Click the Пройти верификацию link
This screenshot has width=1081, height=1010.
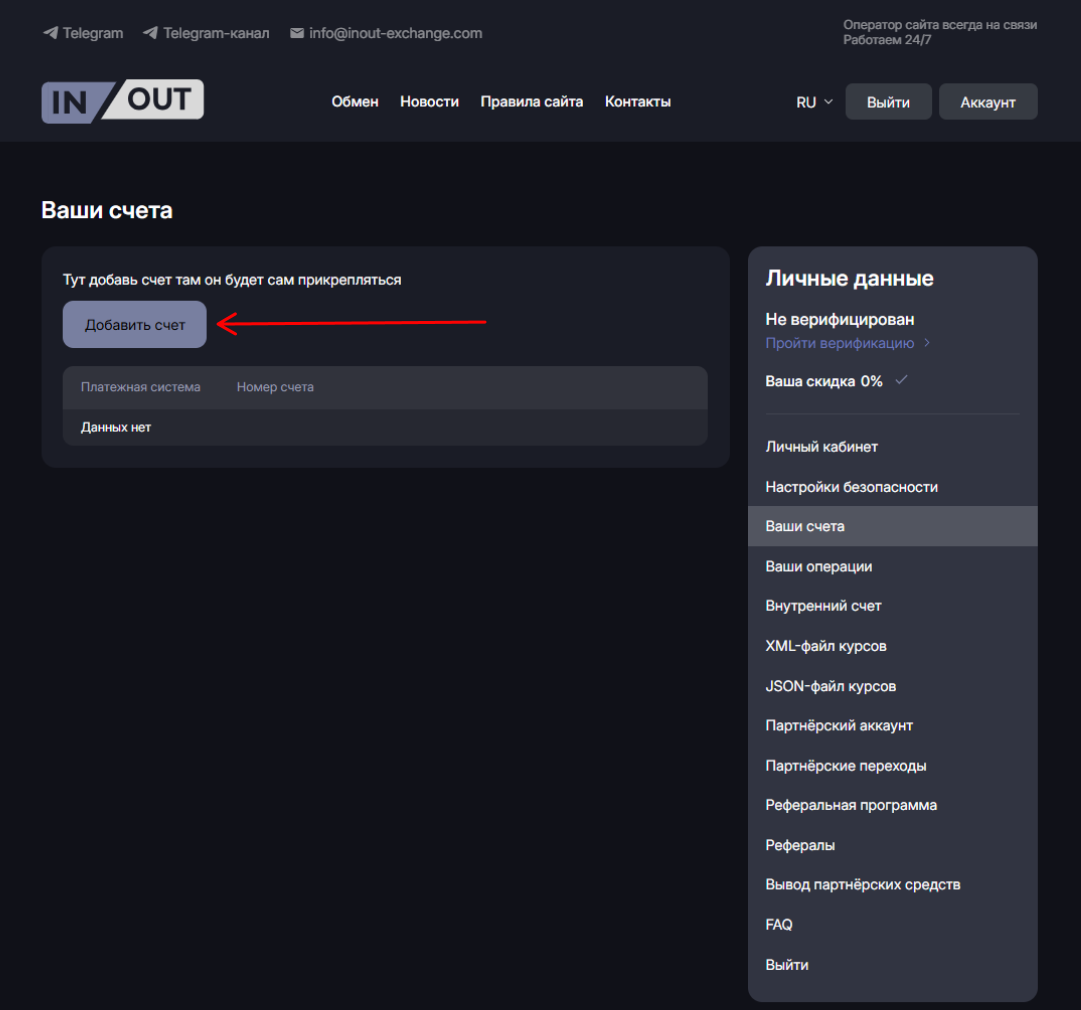839,343
